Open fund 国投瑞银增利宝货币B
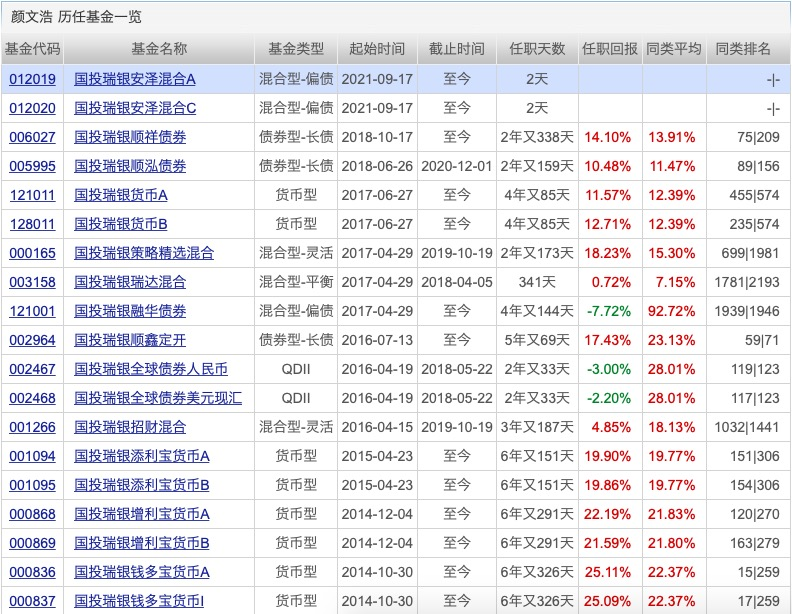The width and height of the screenshot is (792, 614). pos(141,543)
